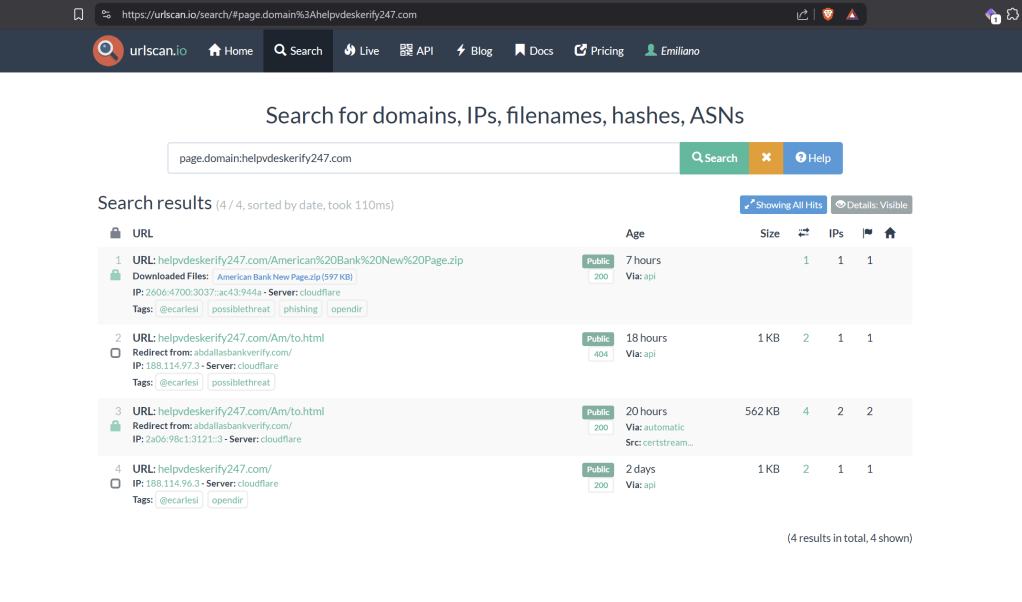Click the flag icon column header

[x=867, y=233]
